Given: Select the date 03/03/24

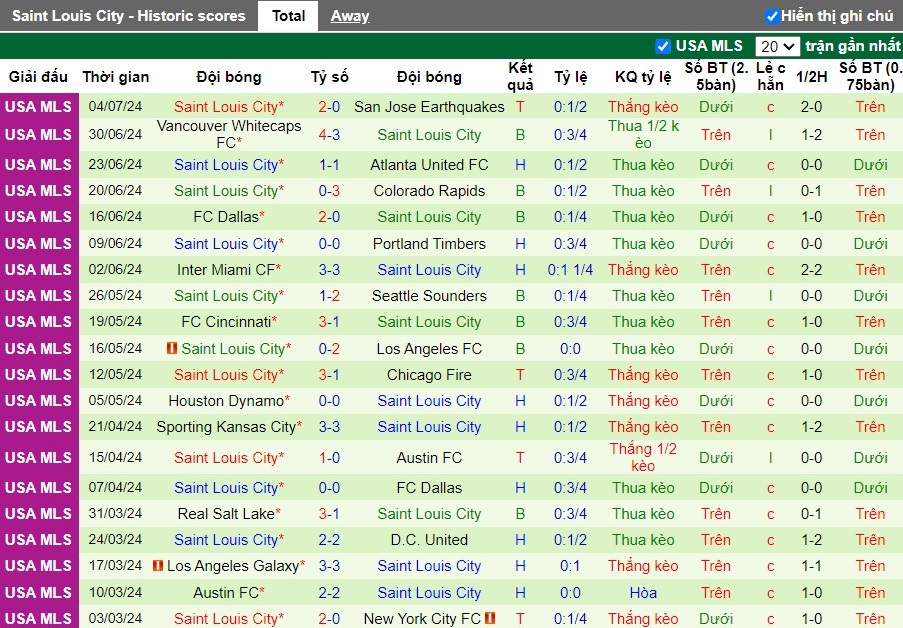Looking at the screenshot, I should 115,618.
